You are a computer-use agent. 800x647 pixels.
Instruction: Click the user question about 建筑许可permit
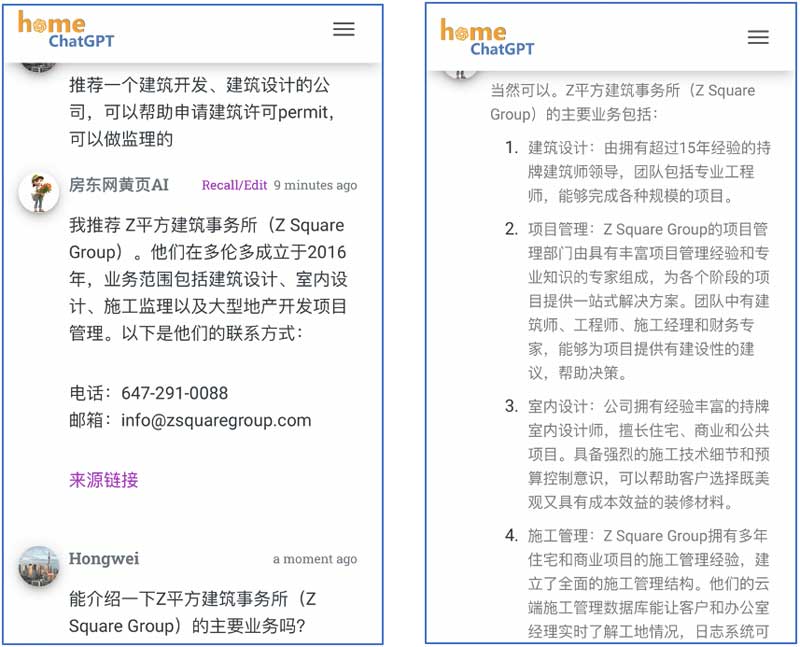pyautogui.click(x=202, y=112)
